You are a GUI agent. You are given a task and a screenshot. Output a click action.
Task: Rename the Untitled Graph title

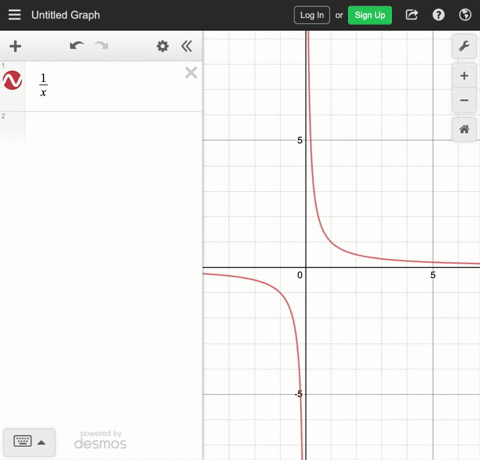coord(66,15)
